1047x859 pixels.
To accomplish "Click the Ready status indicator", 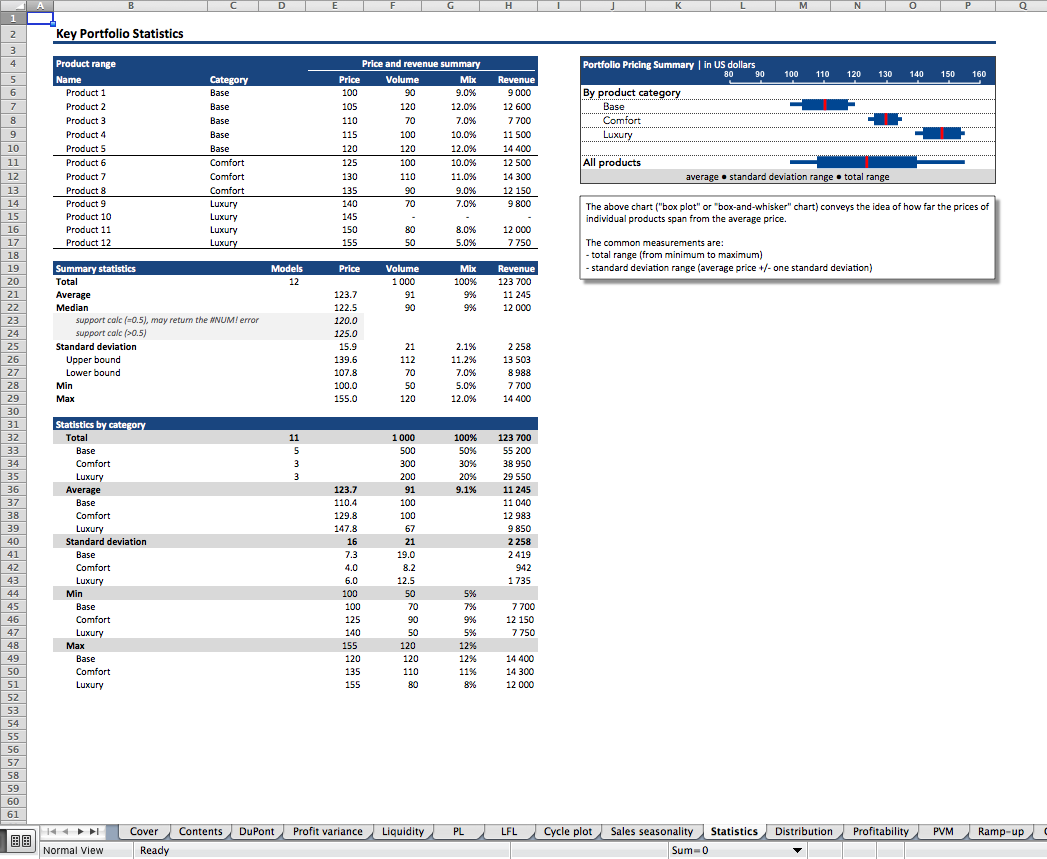I will click(x=154, y=850).
